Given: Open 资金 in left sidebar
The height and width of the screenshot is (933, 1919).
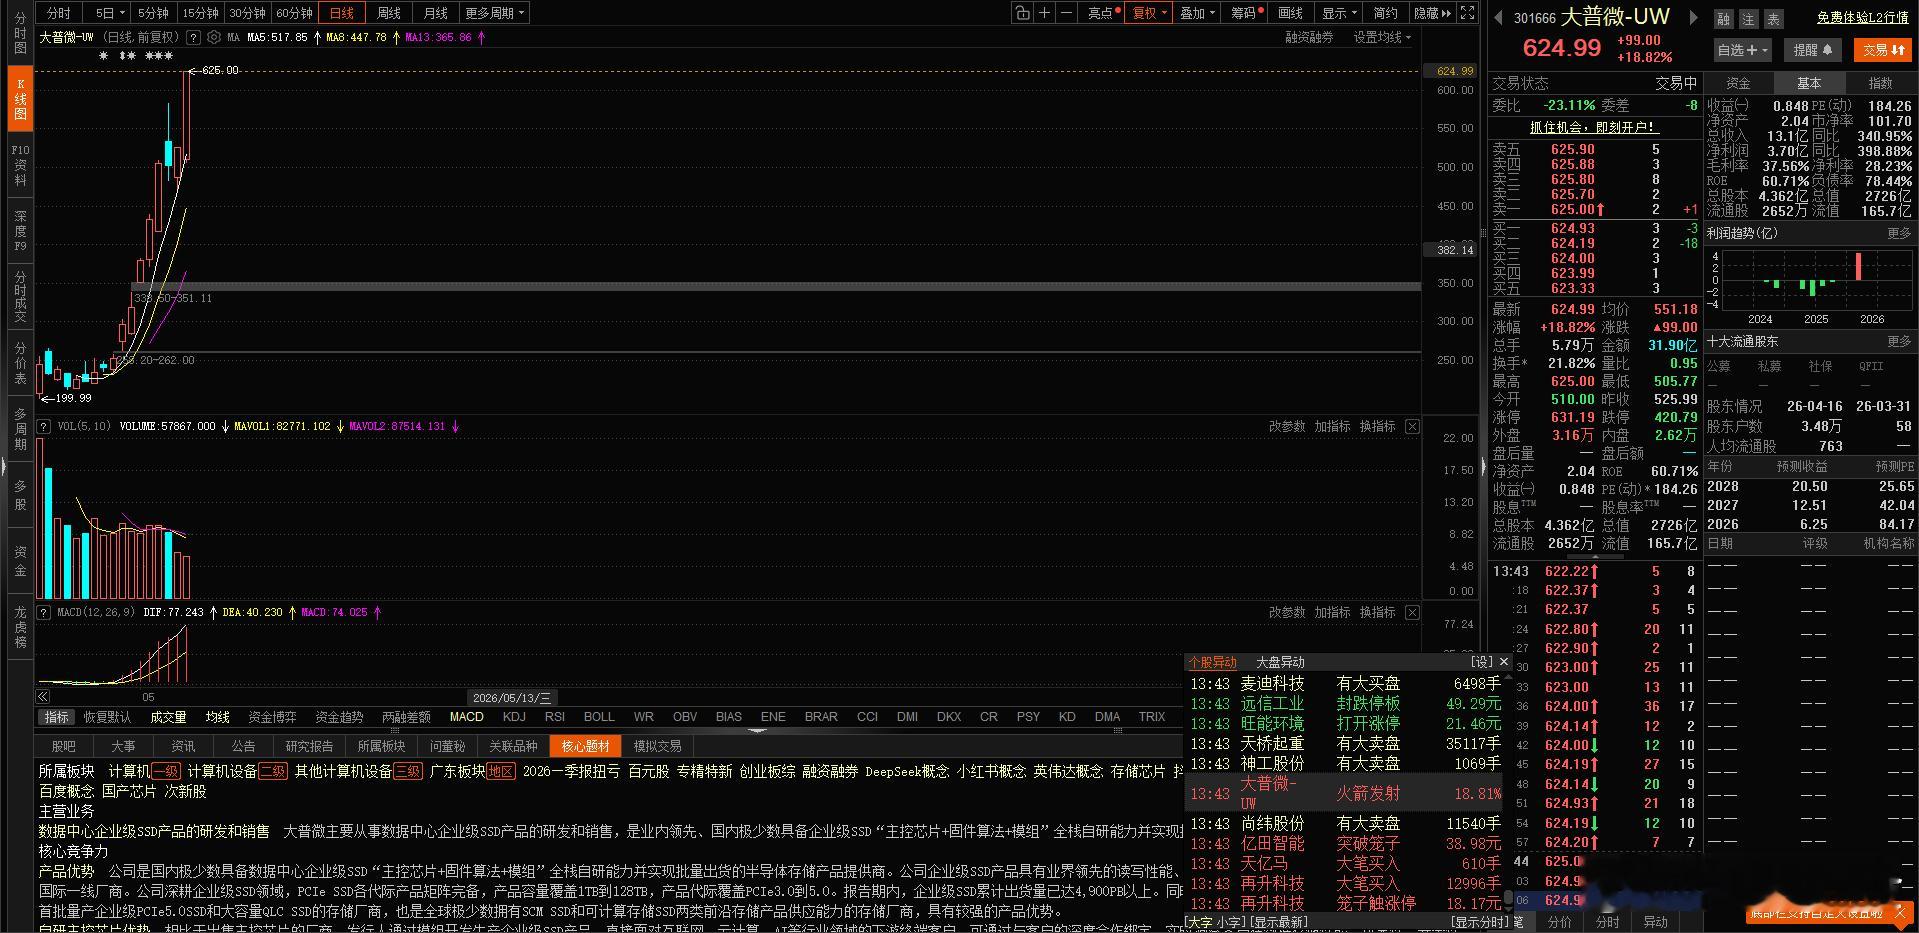Looking at the screenshot, I should (x=20, y=561).
